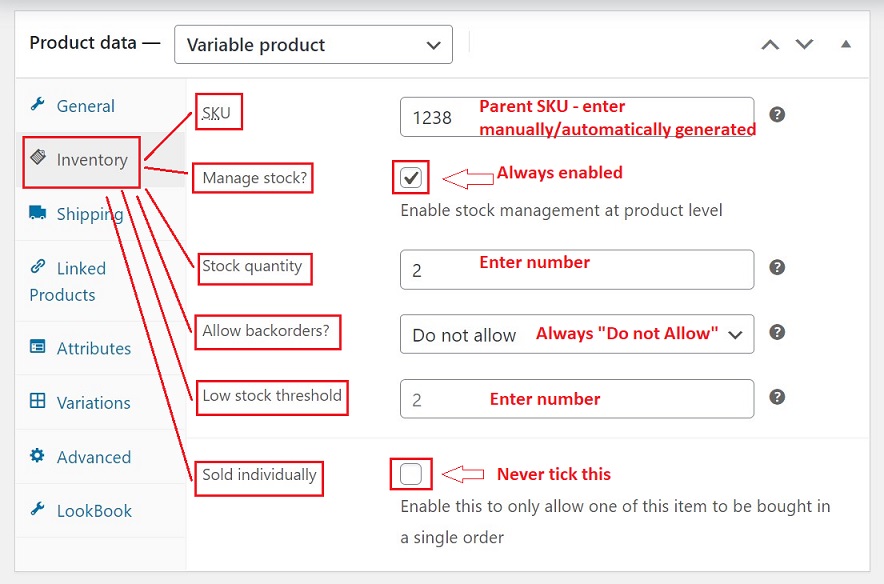This screenshot has height=584, width=884.
Task: Click the Linked Products link icon
Action: pos(38,267)
